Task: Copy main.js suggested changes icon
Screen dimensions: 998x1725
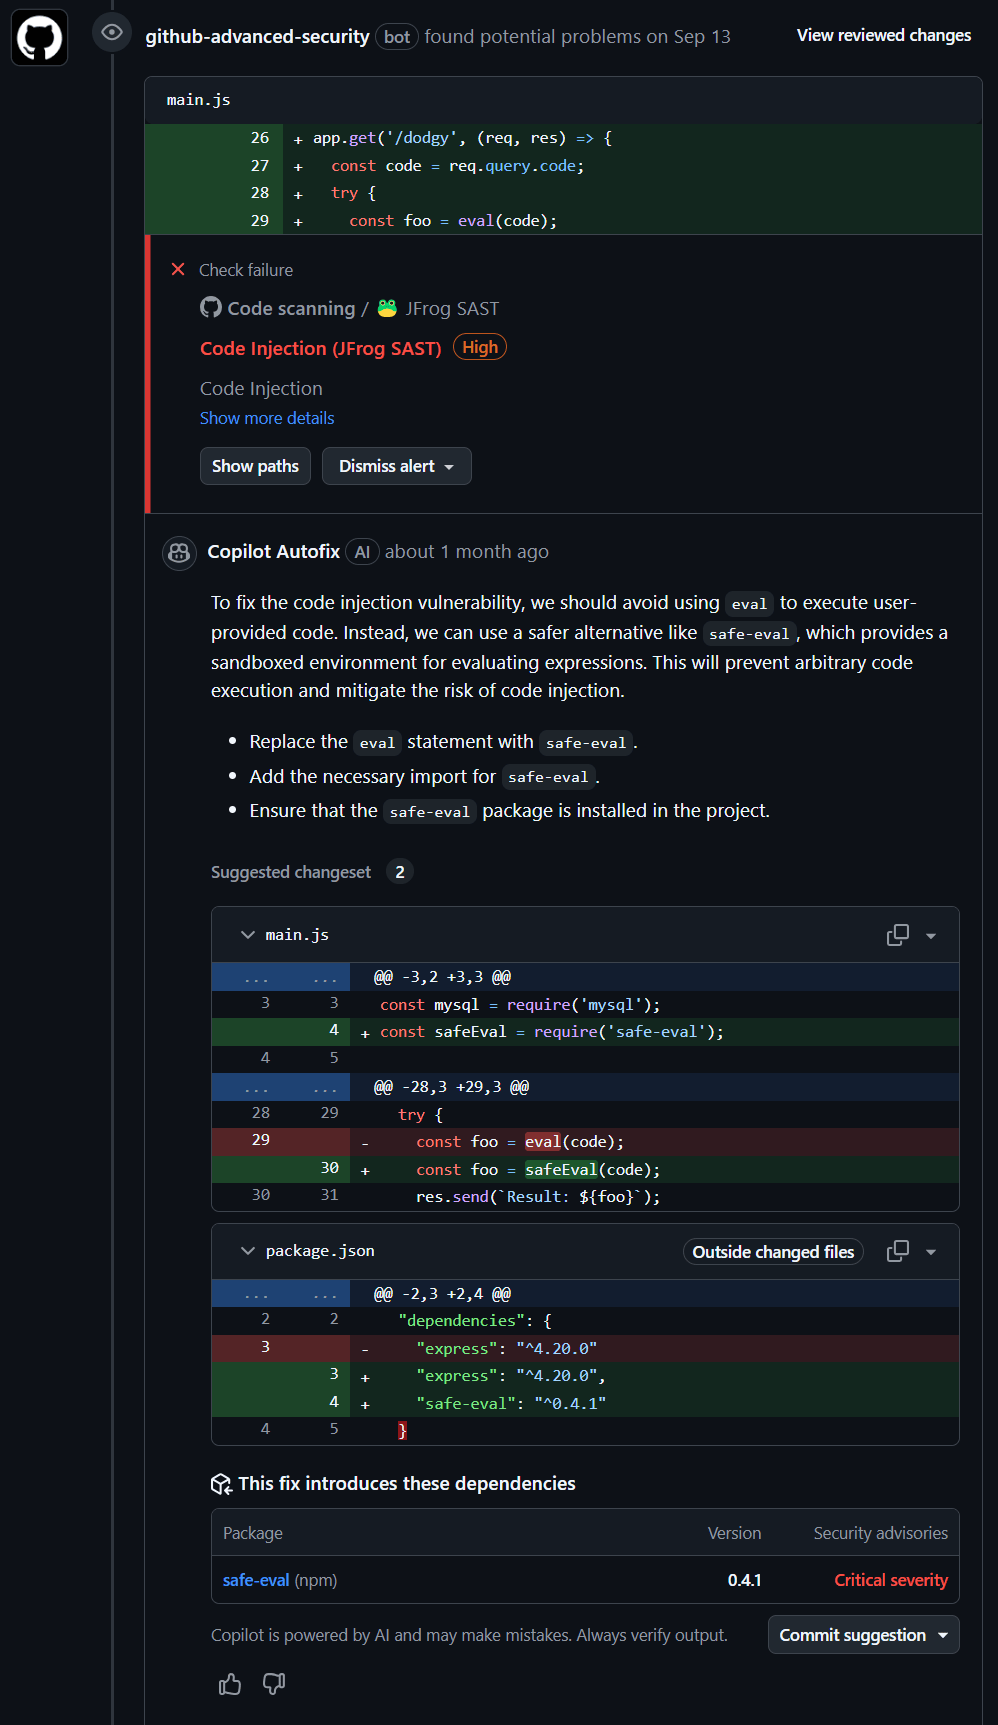Action: [x=898, y=935]
